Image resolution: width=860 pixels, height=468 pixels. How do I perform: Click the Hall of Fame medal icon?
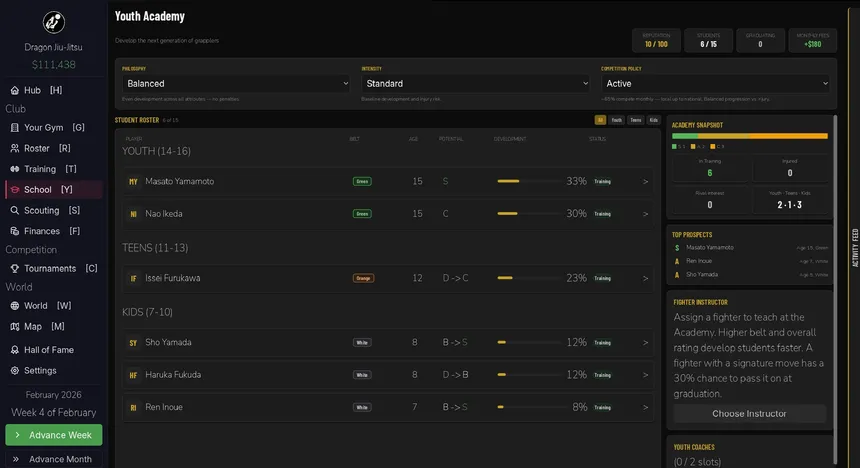(15, 350)
